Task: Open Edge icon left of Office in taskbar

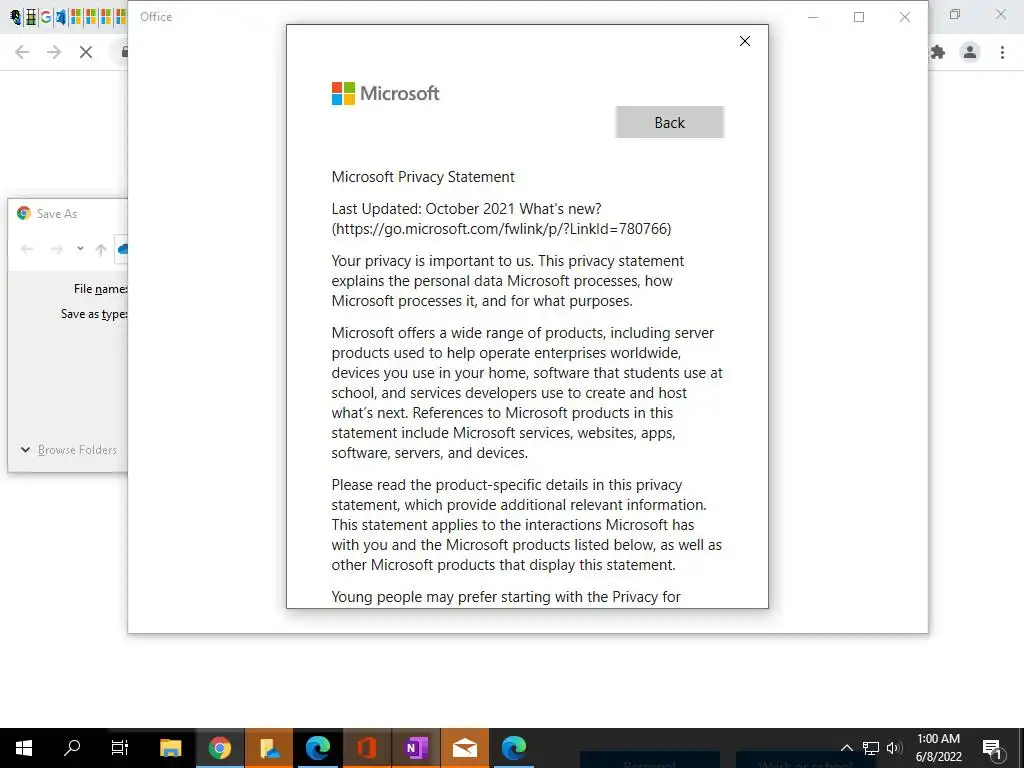Action: [x=318, y=748]
